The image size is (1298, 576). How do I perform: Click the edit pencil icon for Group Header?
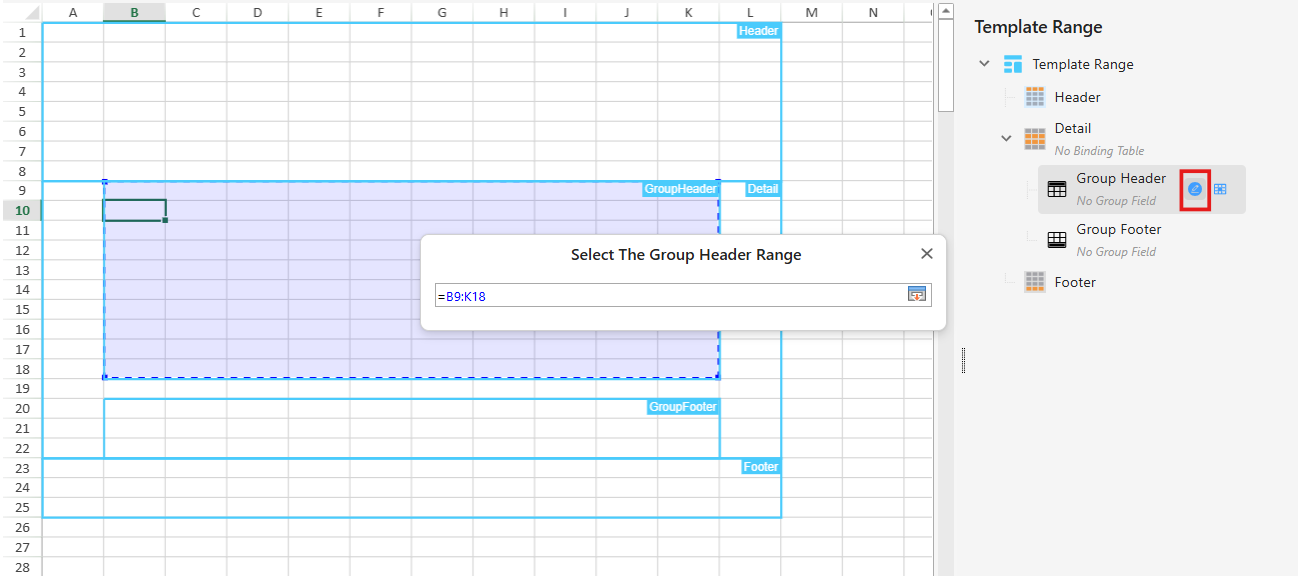click(x=1194, y=189)
